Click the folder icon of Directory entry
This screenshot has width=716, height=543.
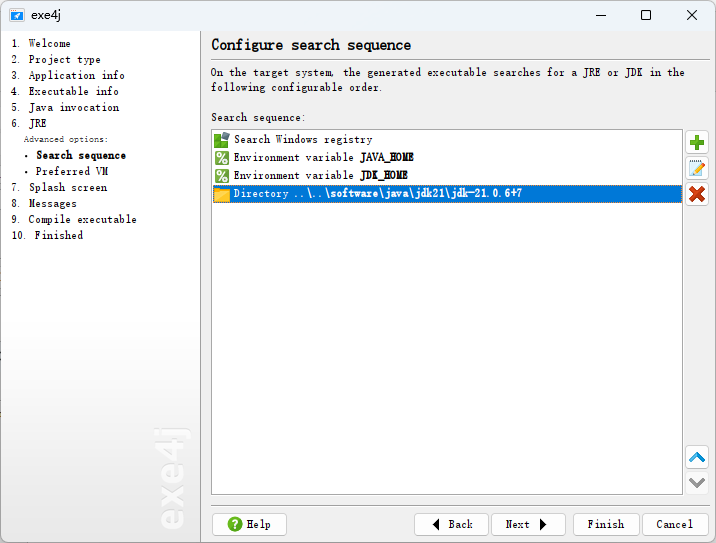coord(222,194)
